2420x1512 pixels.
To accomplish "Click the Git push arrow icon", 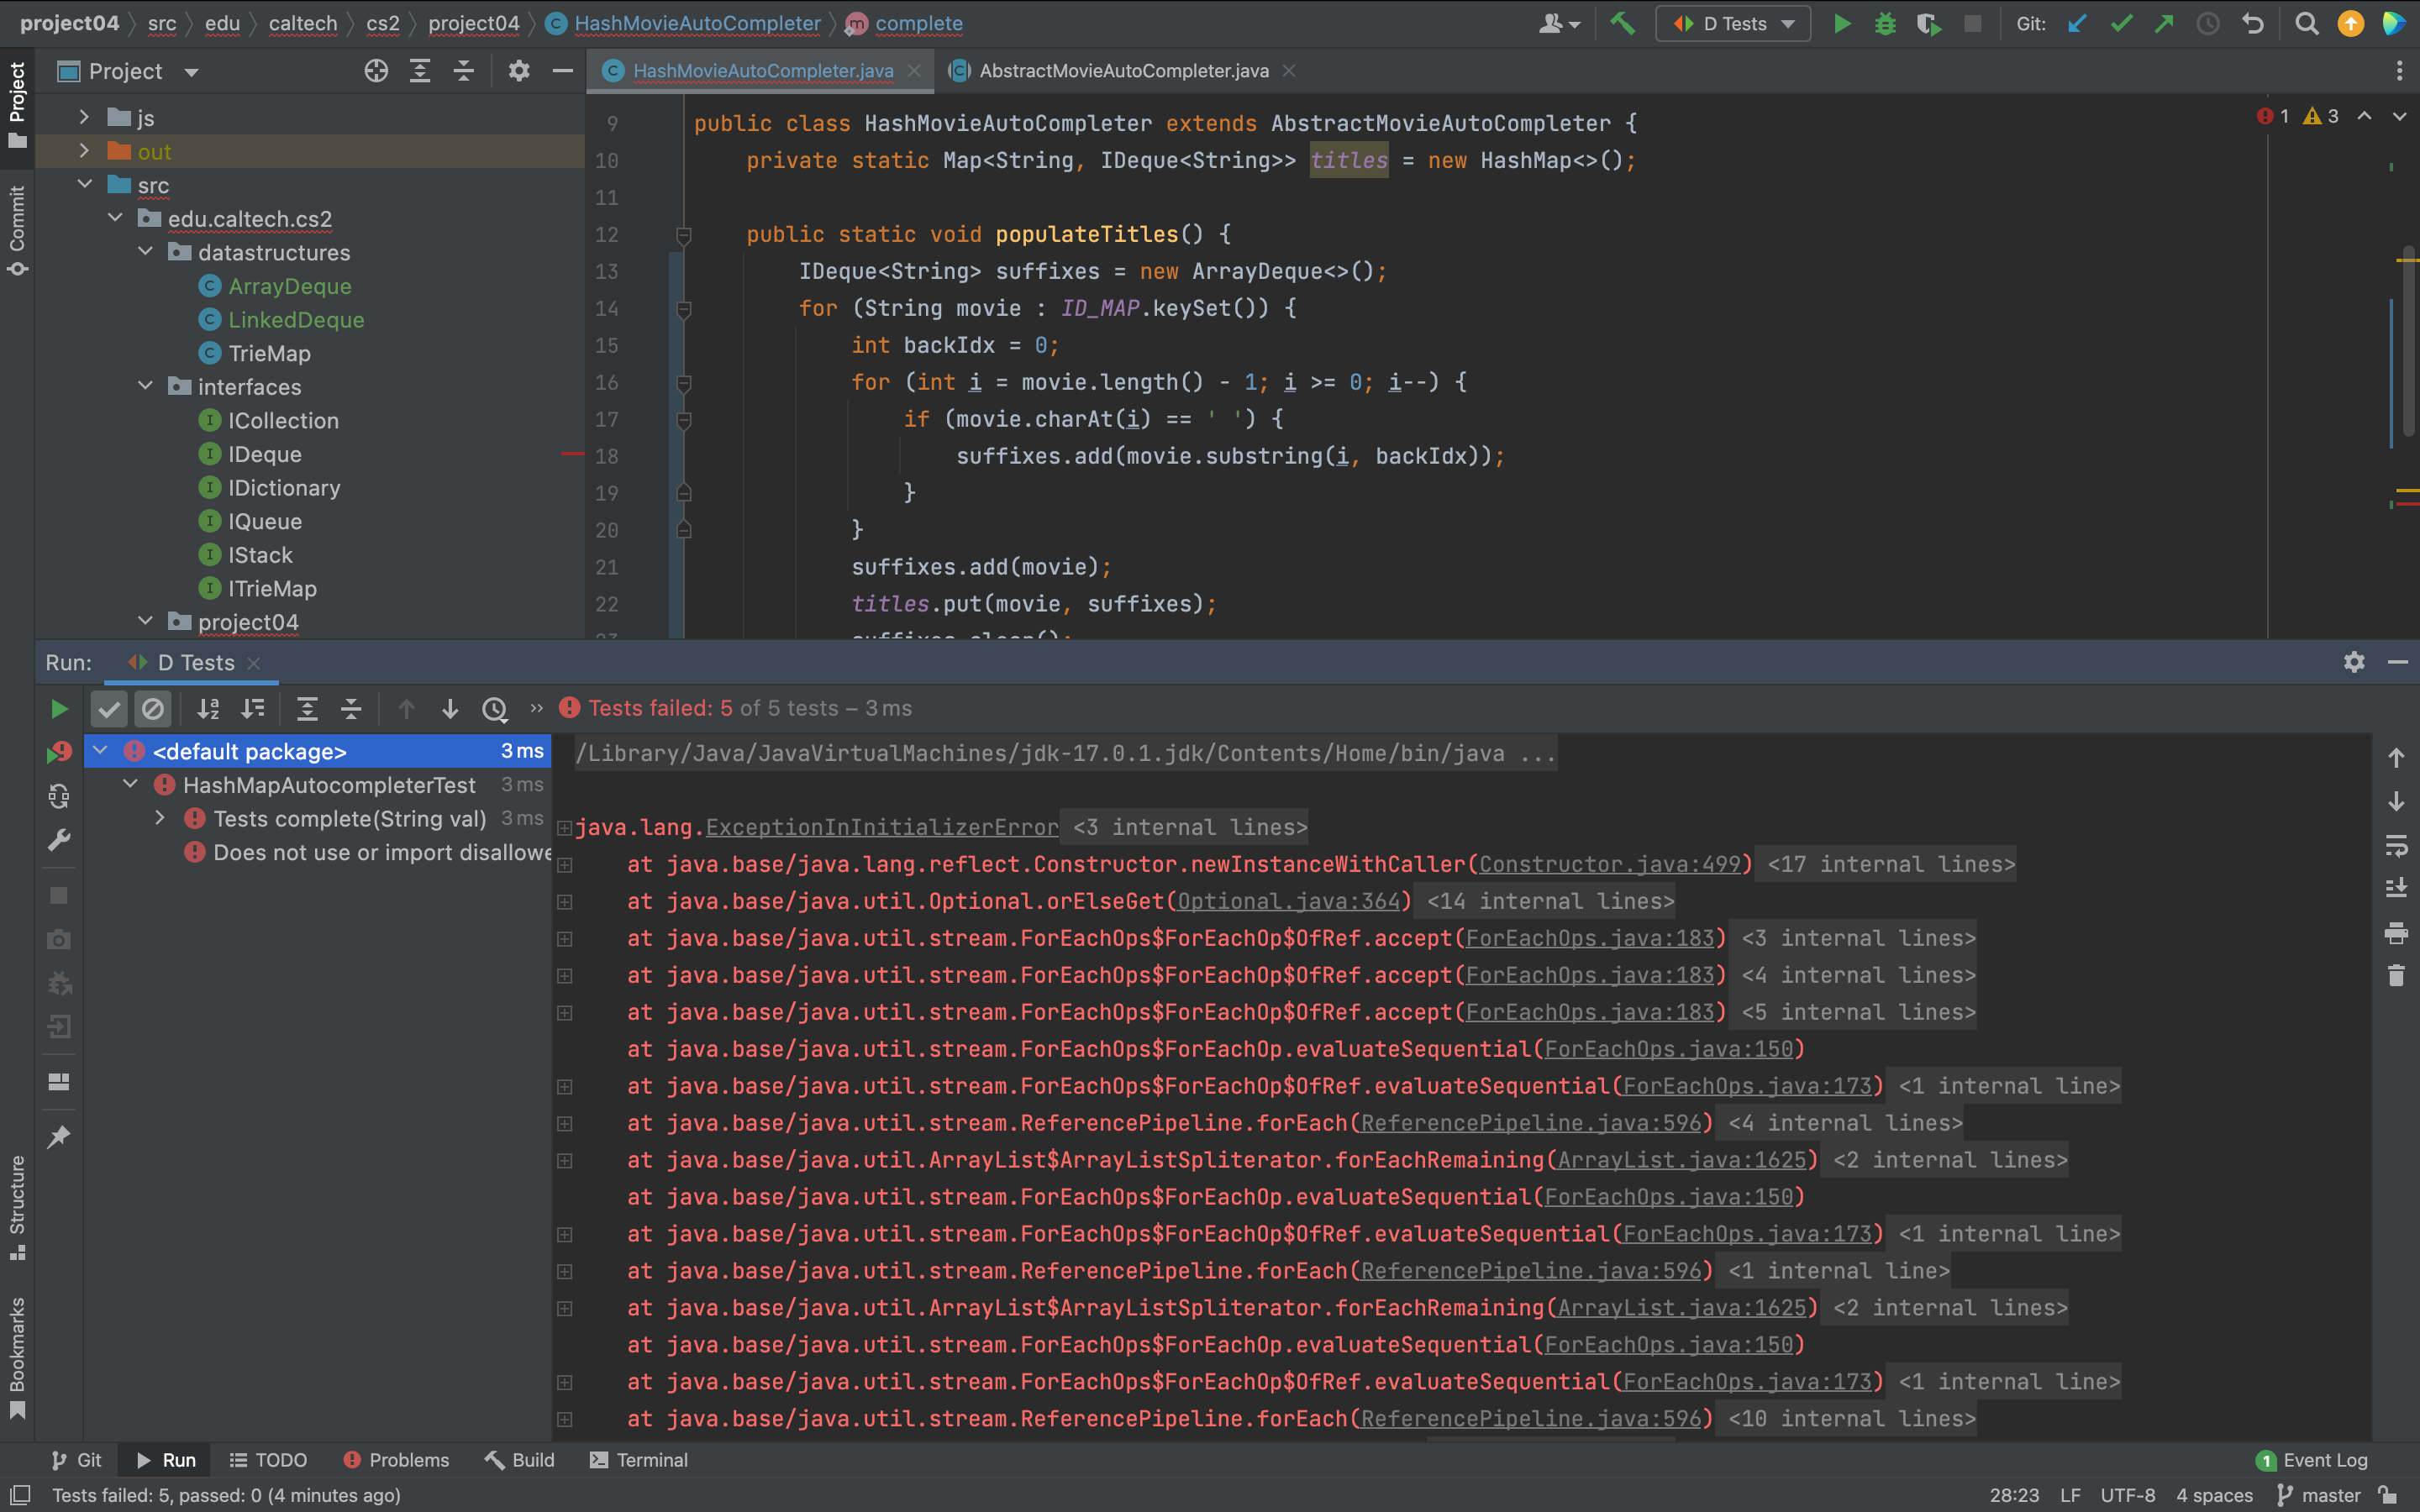I will (x=2164, y=23).
